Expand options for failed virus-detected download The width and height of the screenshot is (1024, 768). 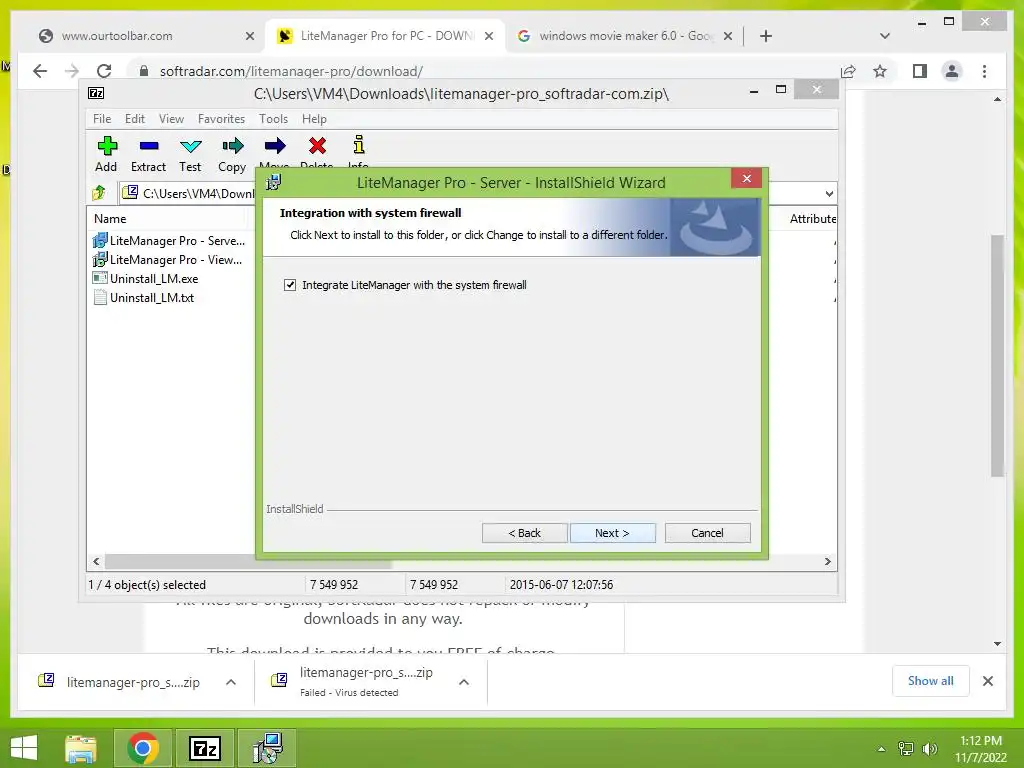[464, 682]
